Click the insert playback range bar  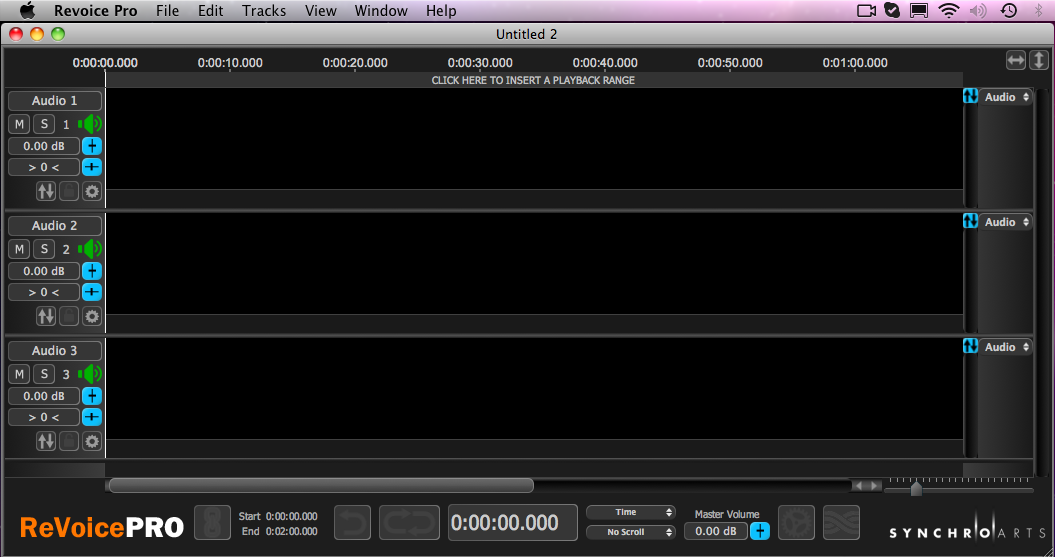[x=533, y=80]
